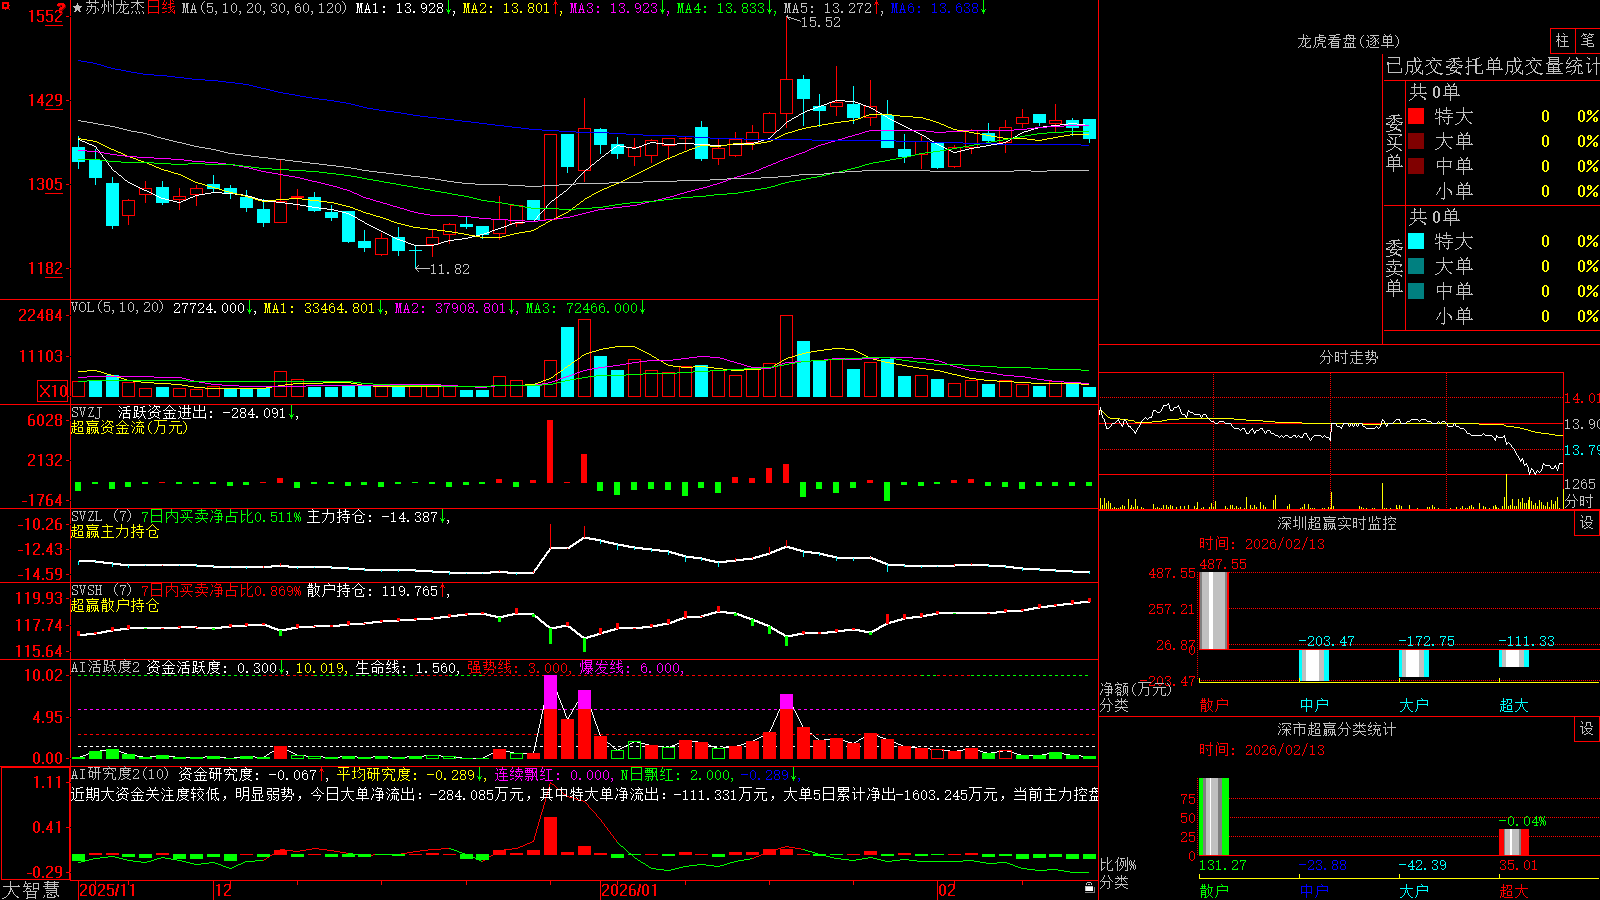
Task: Click the -172.75 大户 bar in 实时监控 chart
Action: [1414, 663]
